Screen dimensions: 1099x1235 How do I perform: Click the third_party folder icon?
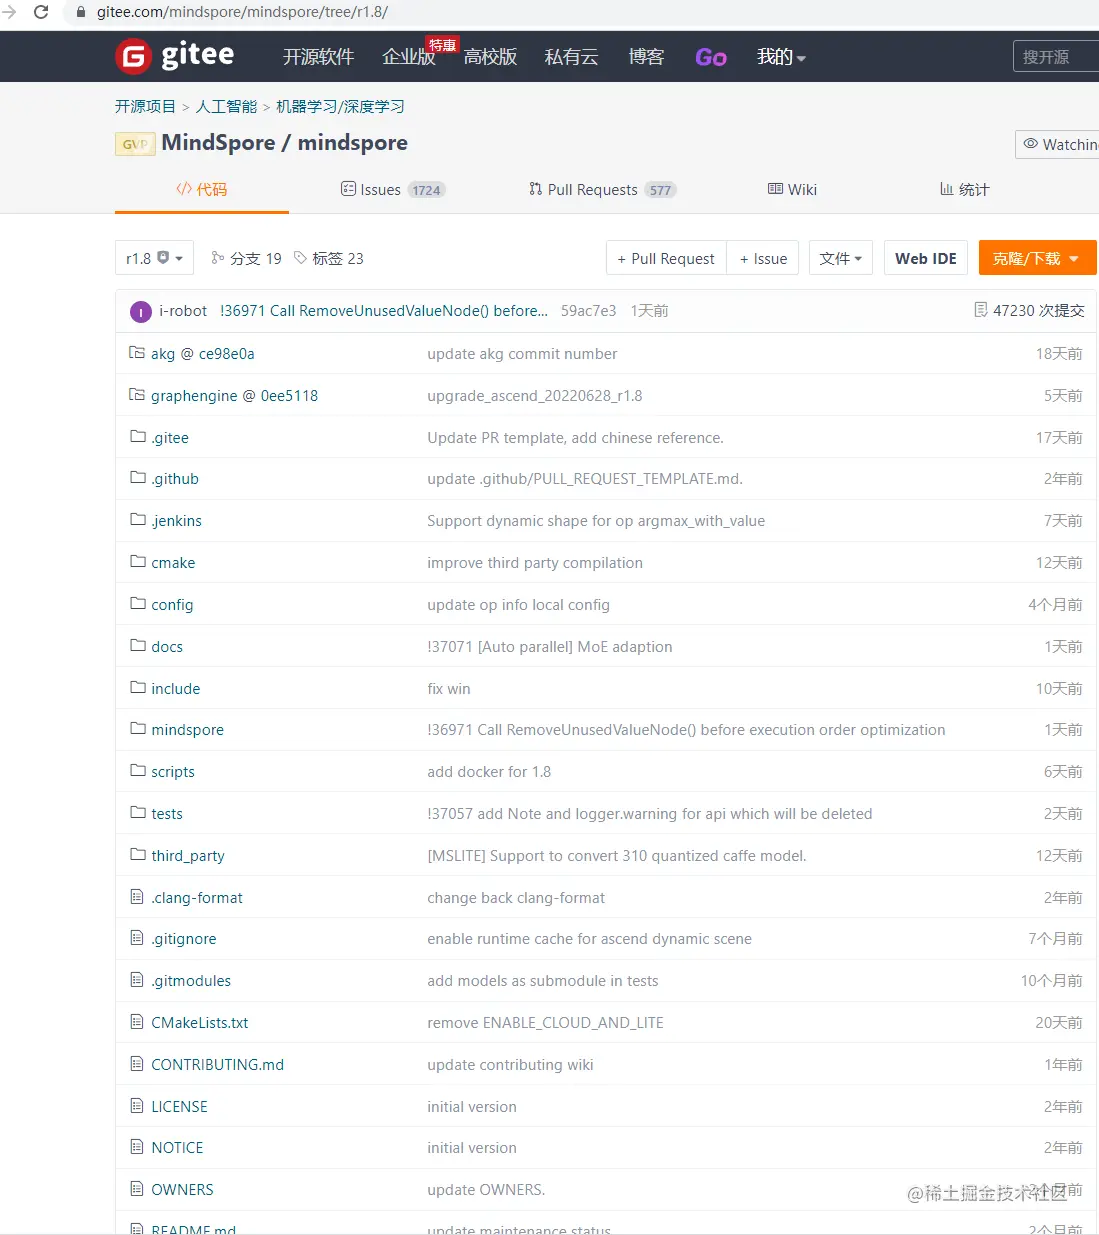pos(138,855)
